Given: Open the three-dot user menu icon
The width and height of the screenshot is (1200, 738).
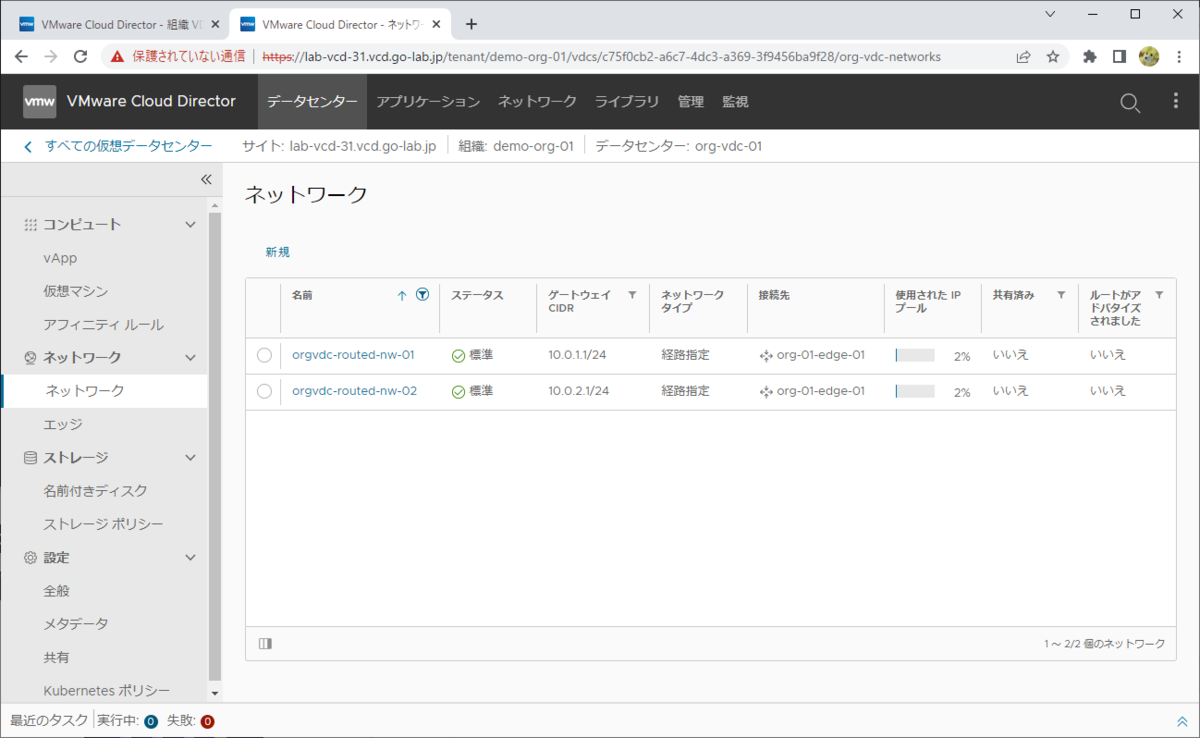Looking at the screenshot, I should point(1176,101).
